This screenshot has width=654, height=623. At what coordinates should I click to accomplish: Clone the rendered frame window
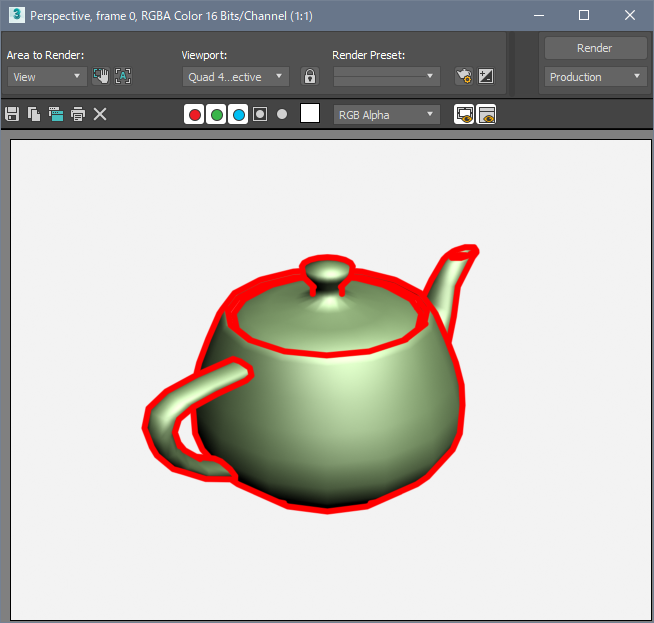pyautogui.click(x=56, y=115)
